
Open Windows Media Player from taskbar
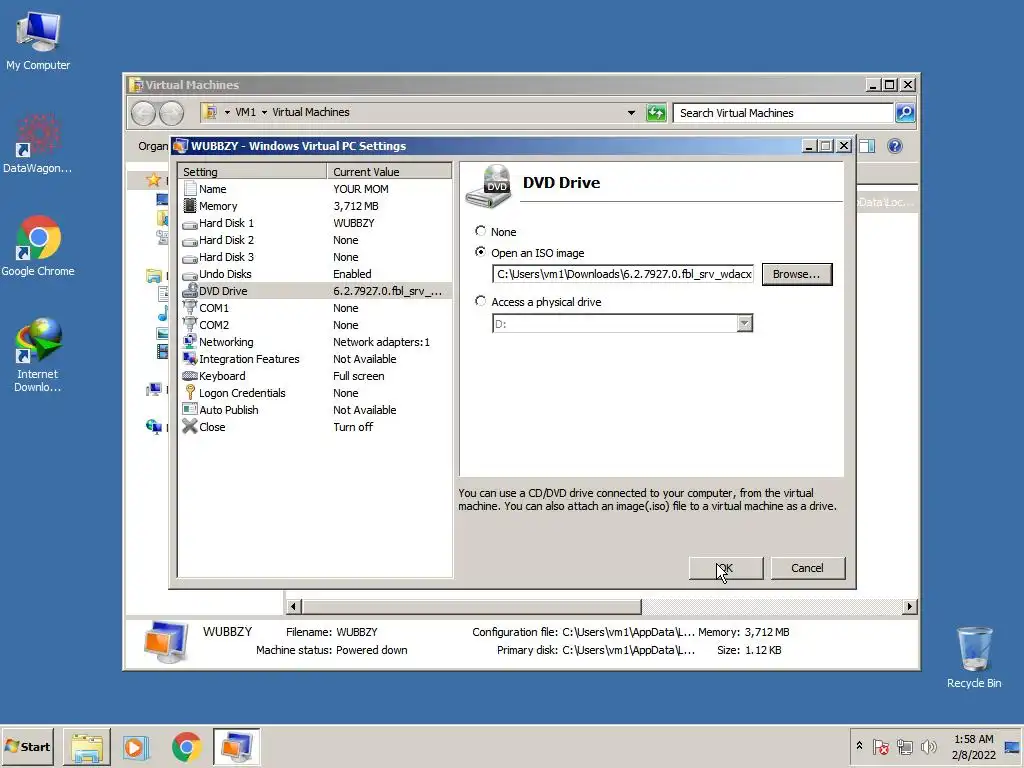tap(136, 746)
